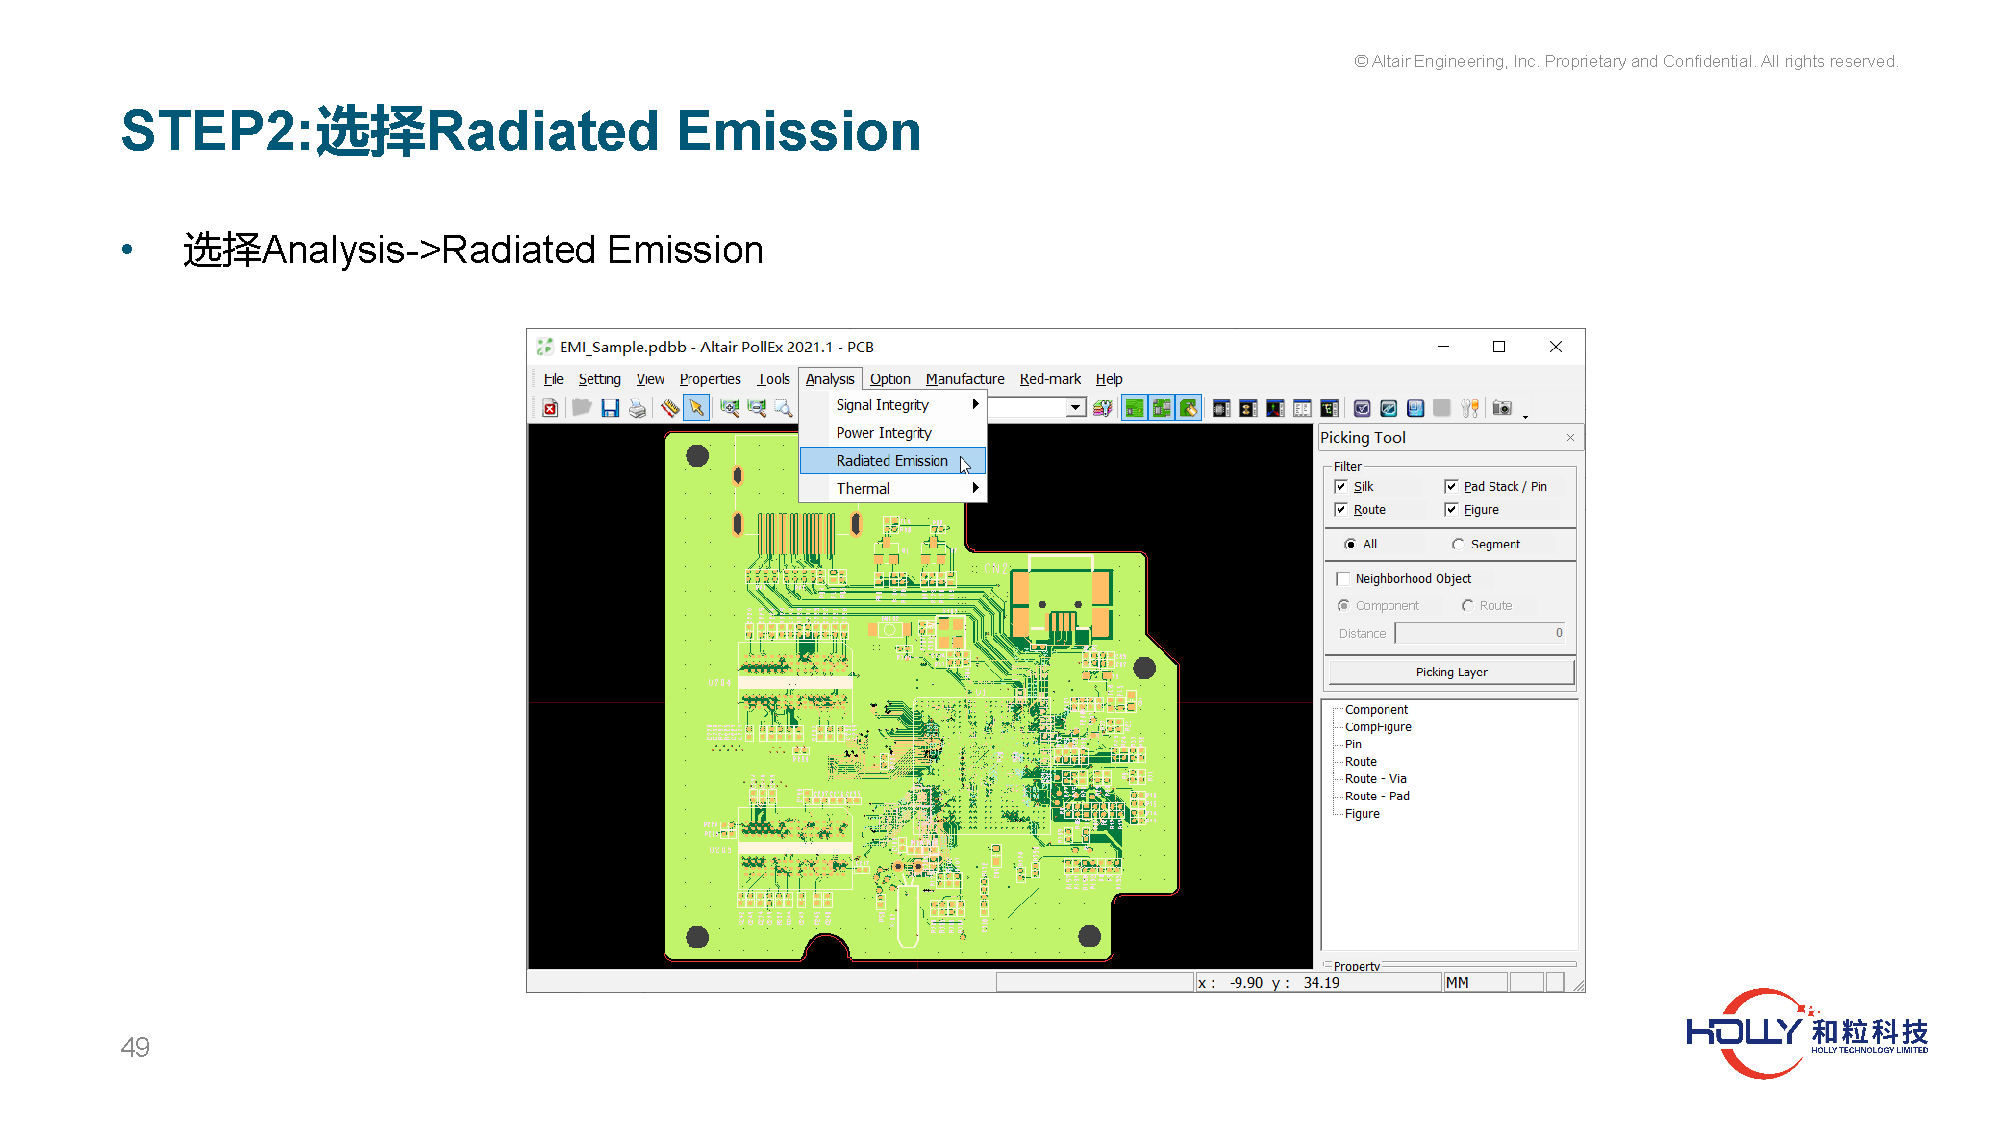Uncheck the Silk filter checkbox
Image resolution: width=2000 pixels, height=1125 pixels.
click(1341, 487)
